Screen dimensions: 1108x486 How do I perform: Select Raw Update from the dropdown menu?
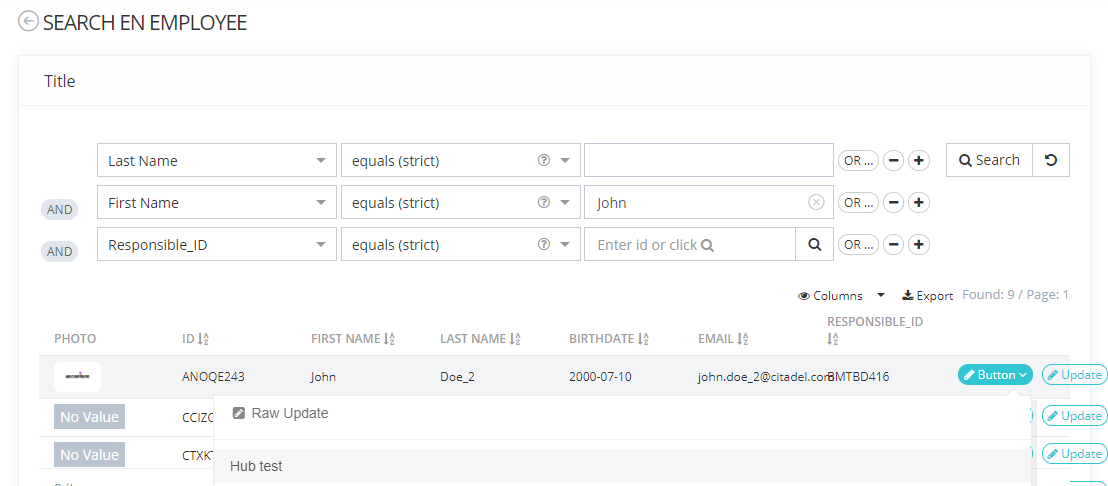pyautogui.click(x=289, y=413)
